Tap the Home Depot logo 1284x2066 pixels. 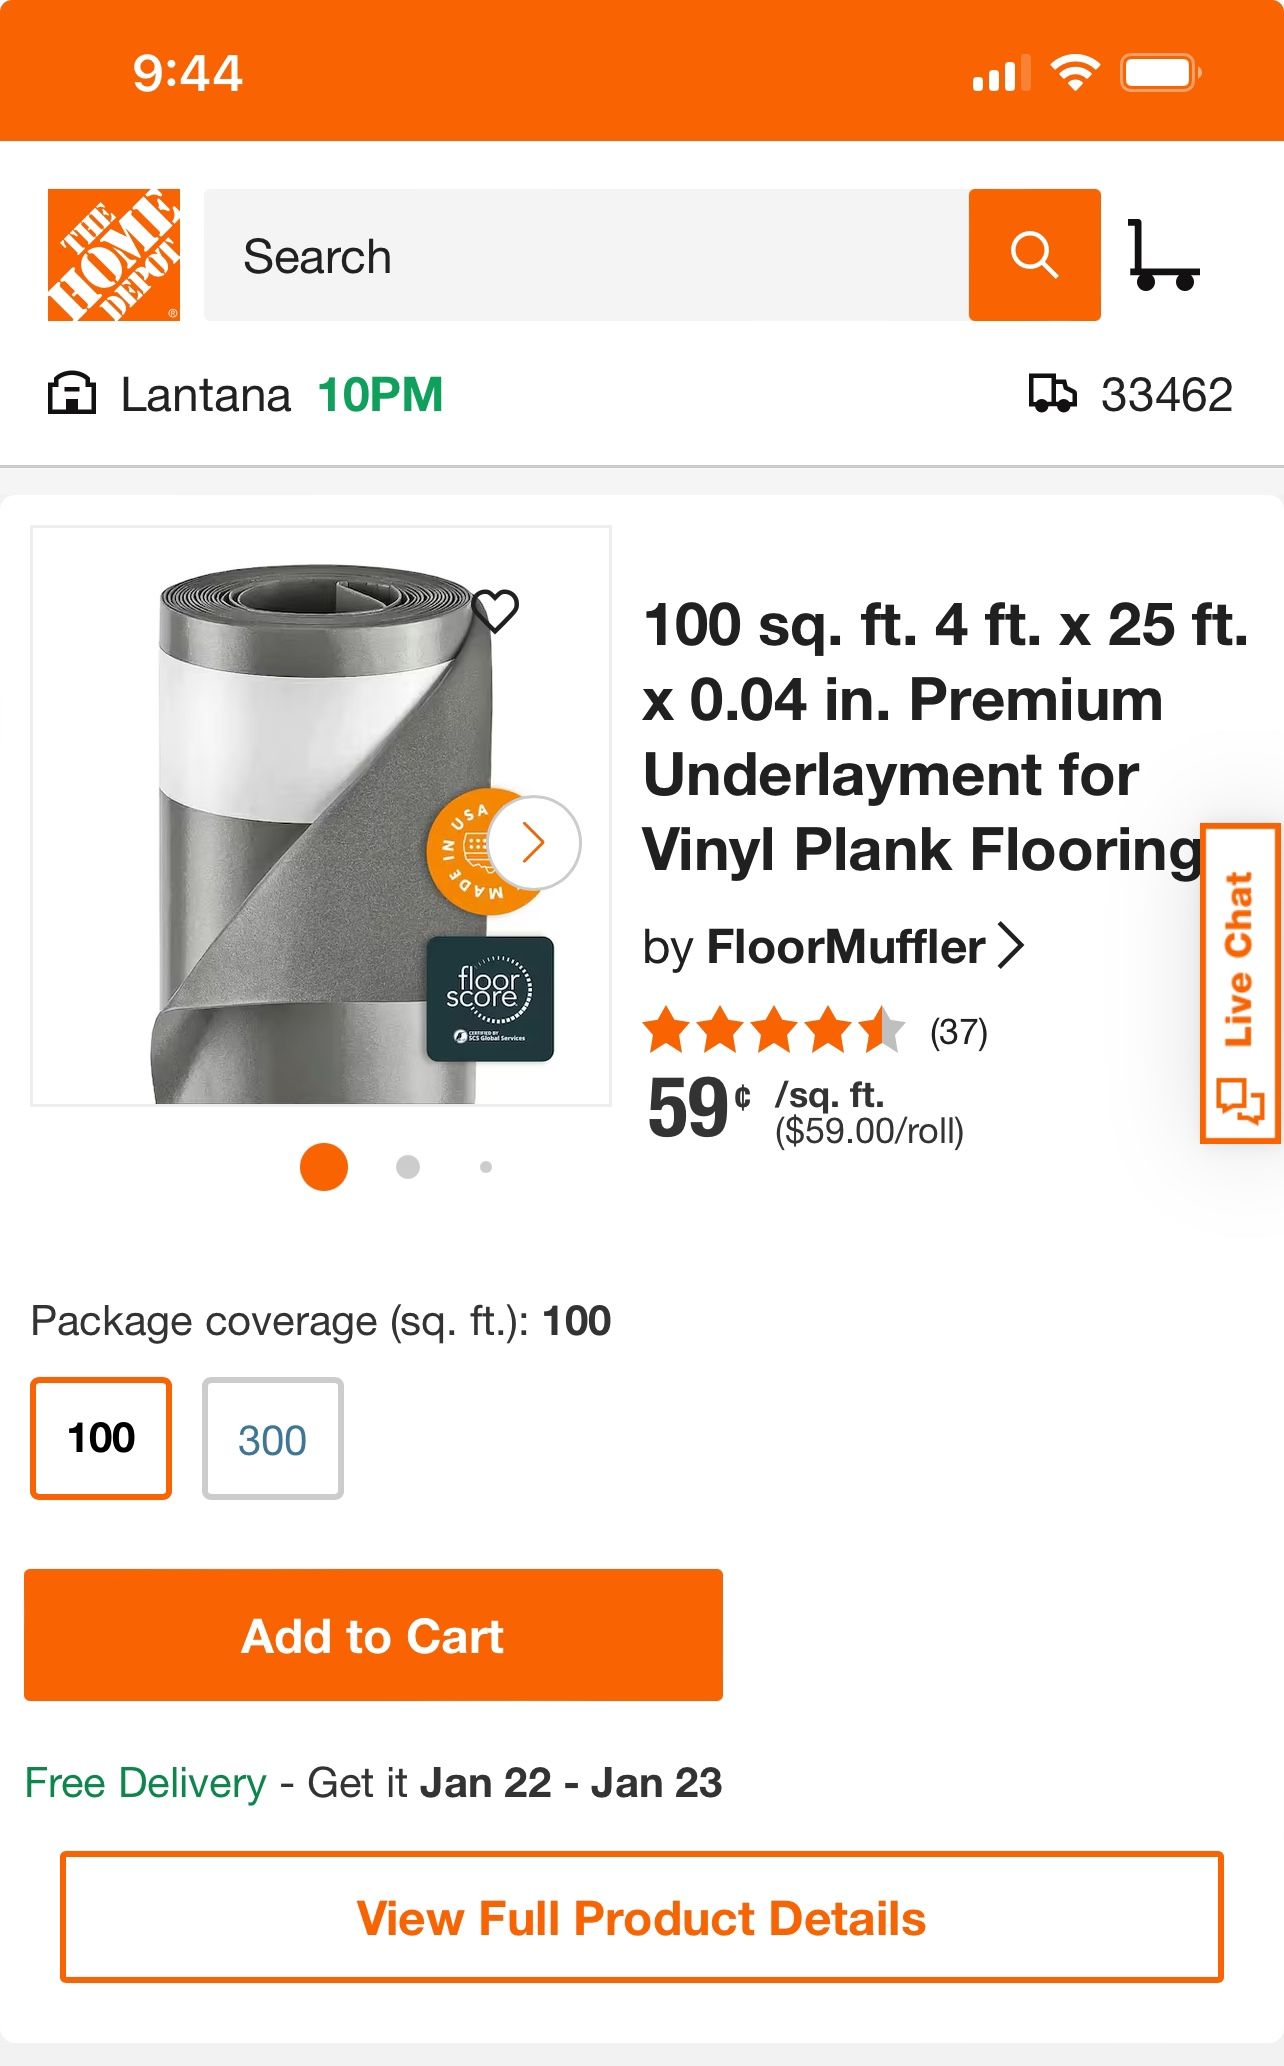pyautogui.click(x=113, y=255)
